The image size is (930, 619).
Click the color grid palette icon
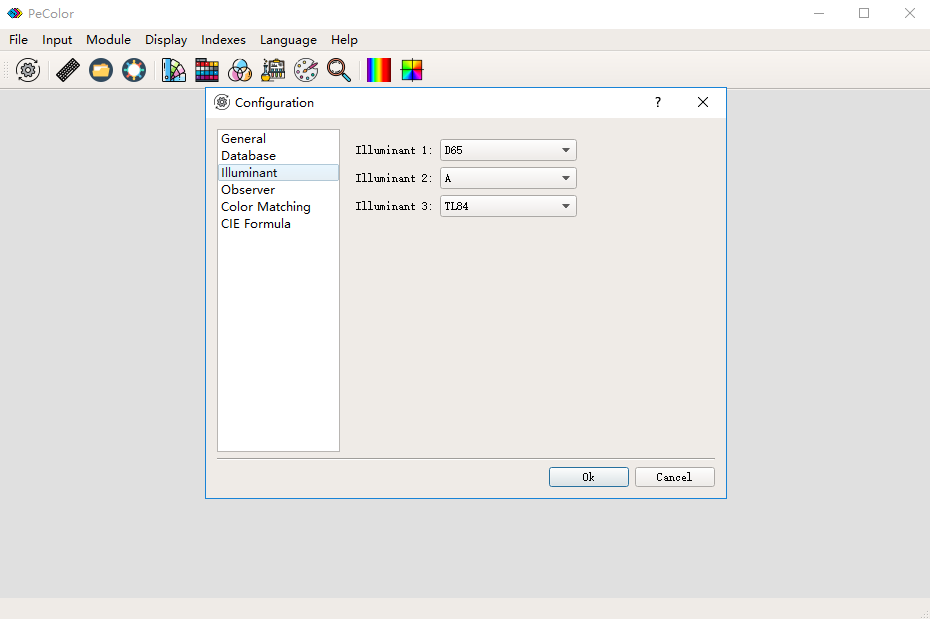tap(207, 70)
